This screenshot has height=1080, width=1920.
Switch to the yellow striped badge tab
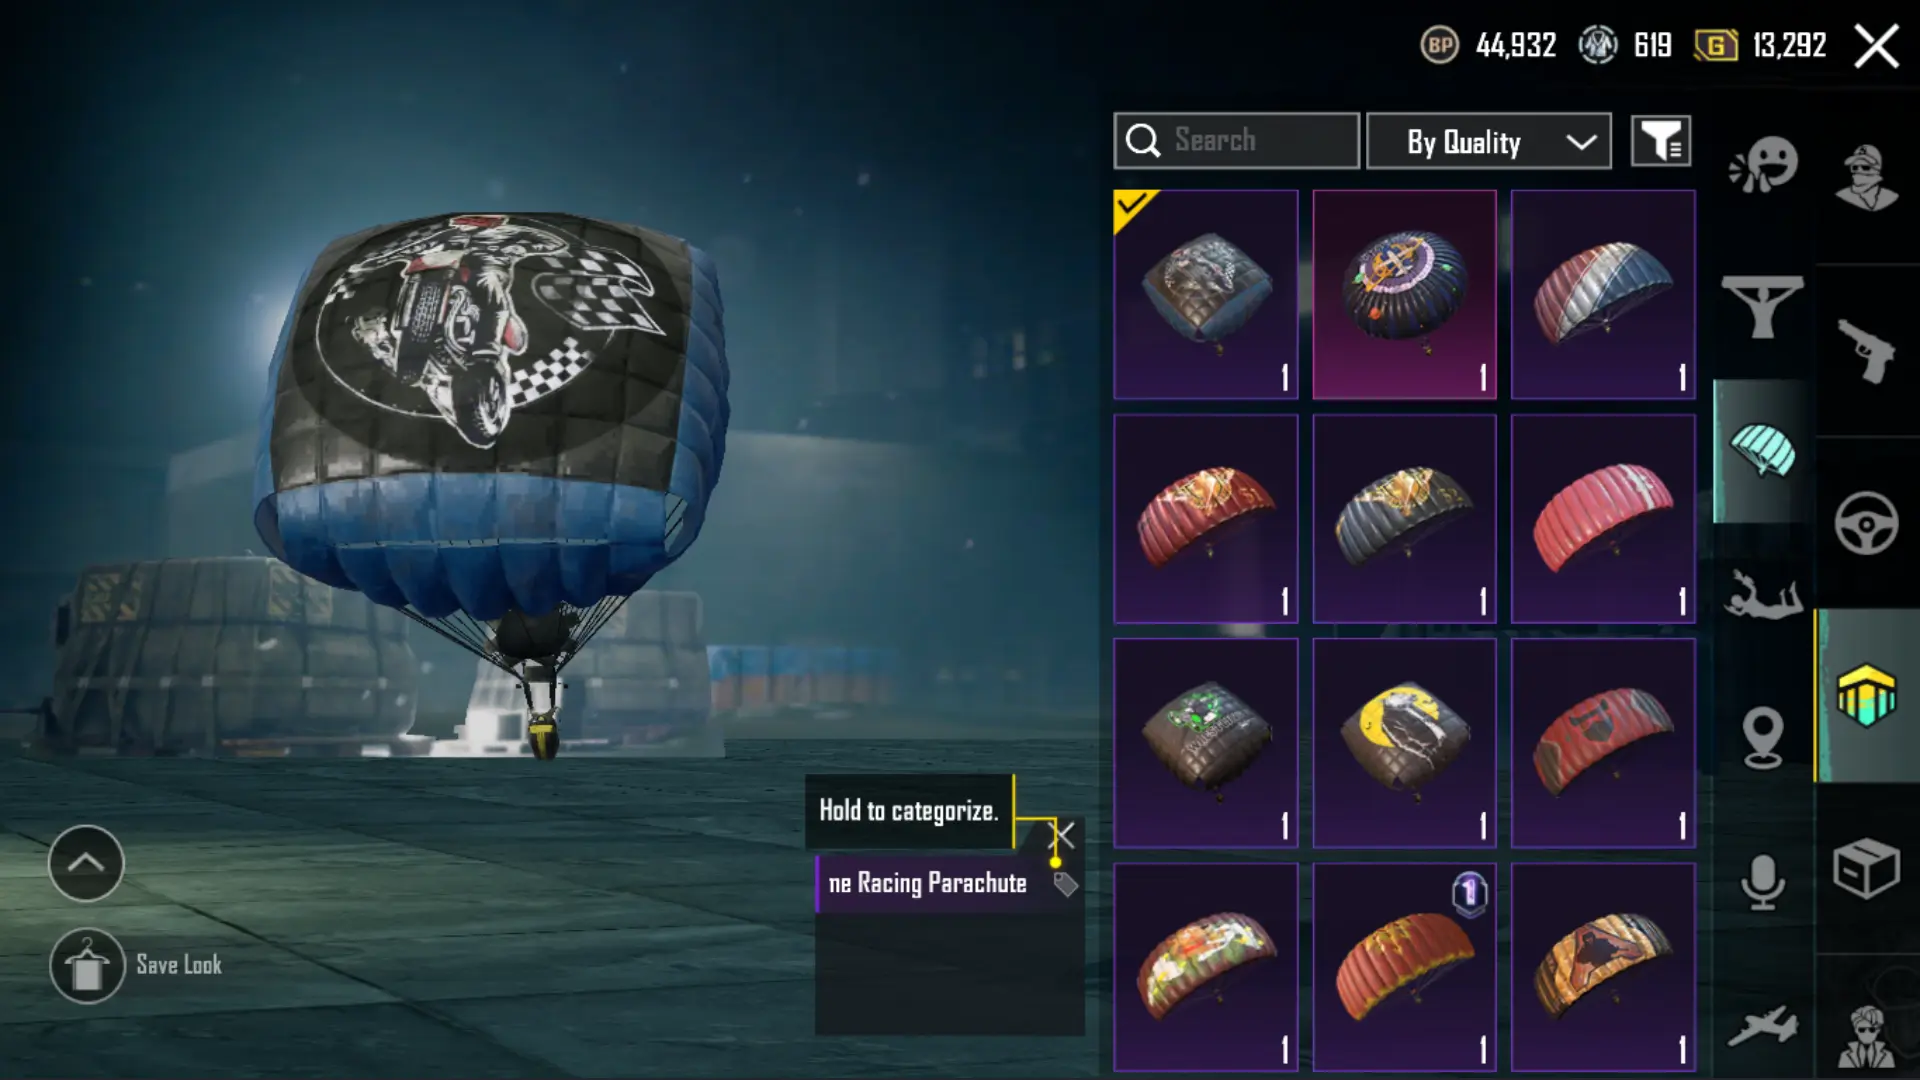click(x=1866, y=695)
